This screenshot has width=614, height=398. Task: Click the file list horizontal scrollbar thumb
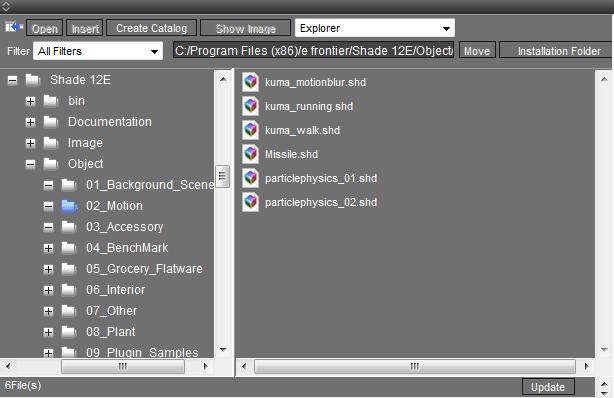415,366
